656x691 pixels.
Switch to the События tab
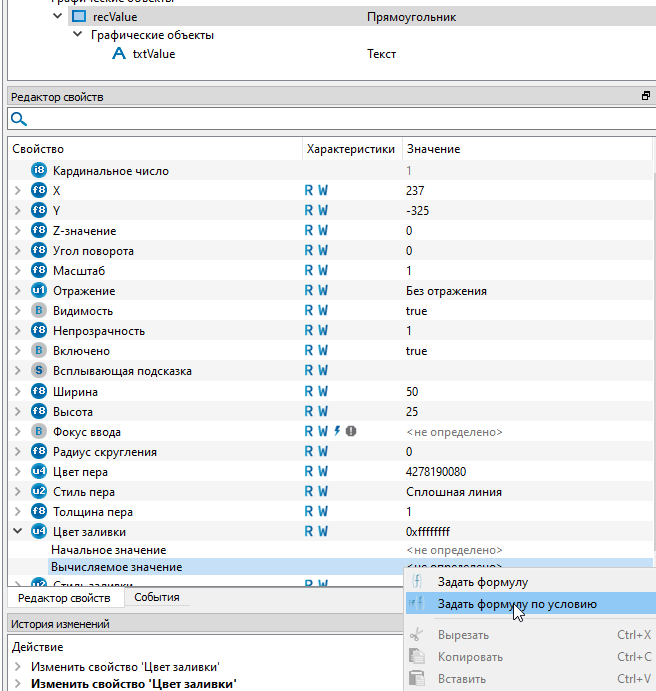pos(156,598)
